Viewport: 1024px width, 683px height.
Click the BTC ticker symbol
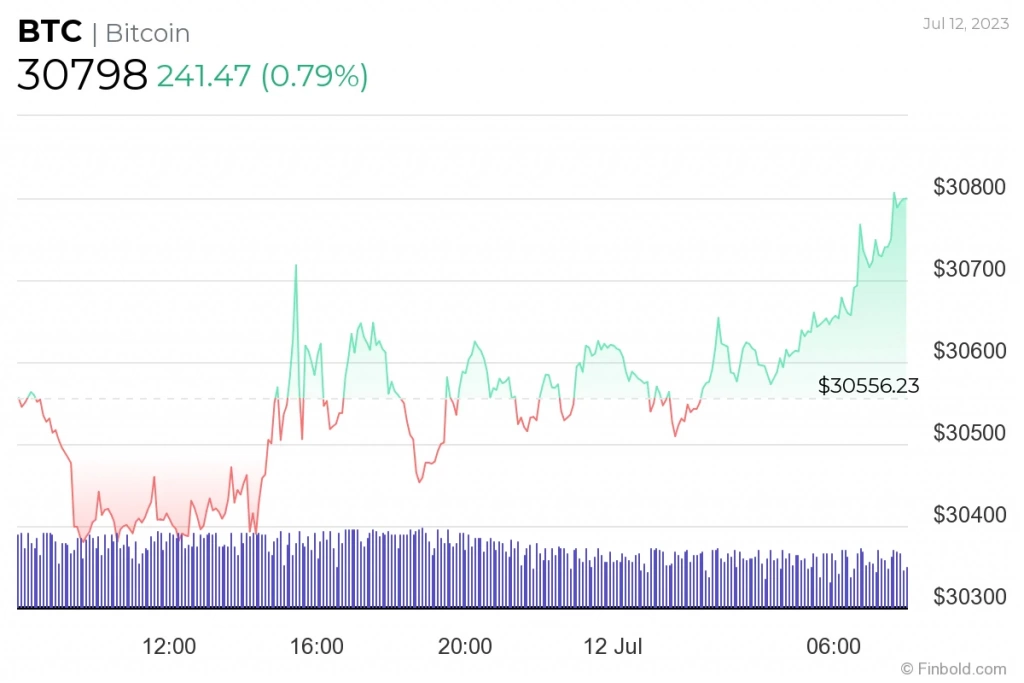50,31
